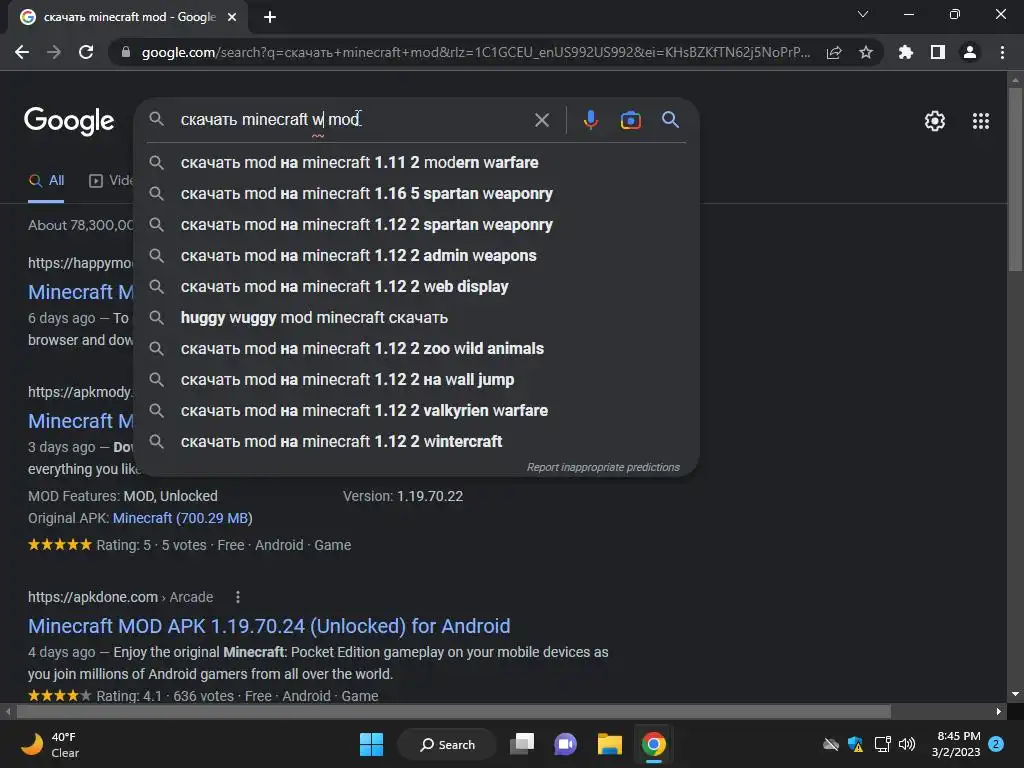View site information lock icon
1024x768 pixels.
(126, 52)
